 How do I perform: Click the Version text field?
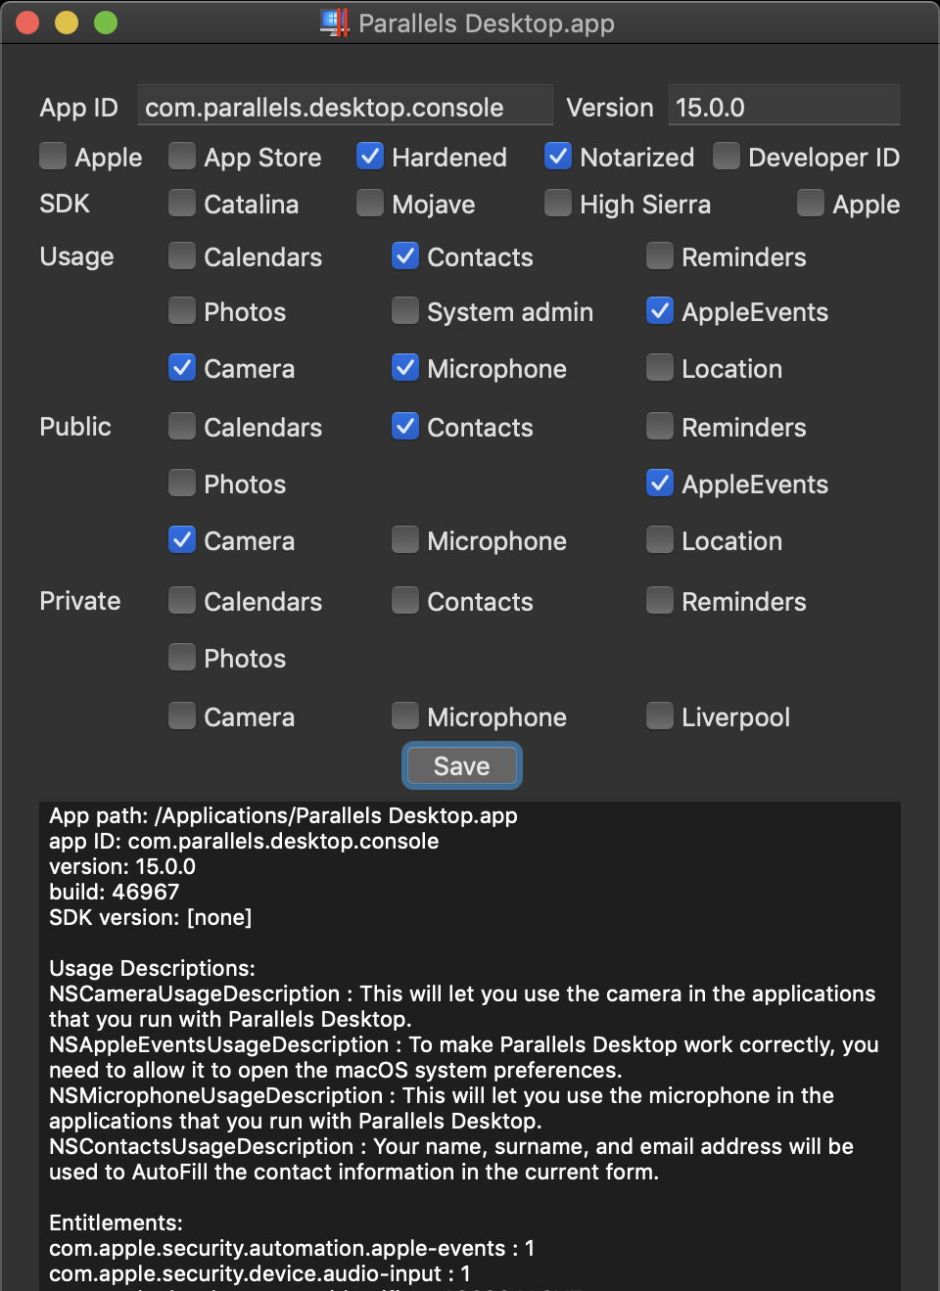pos(783,107)
